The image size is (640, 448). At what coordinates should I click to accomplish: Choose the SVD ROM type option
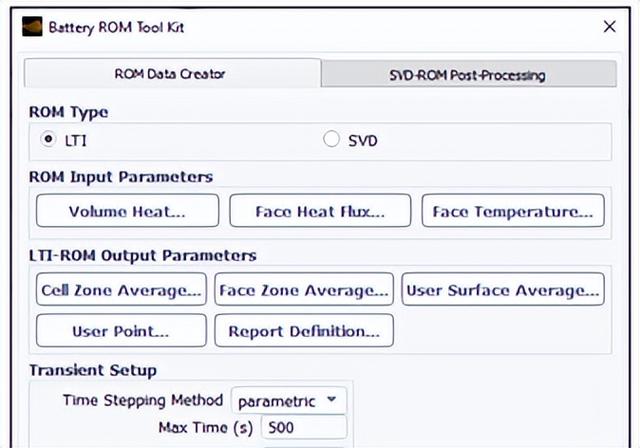[x=332, y=140]
